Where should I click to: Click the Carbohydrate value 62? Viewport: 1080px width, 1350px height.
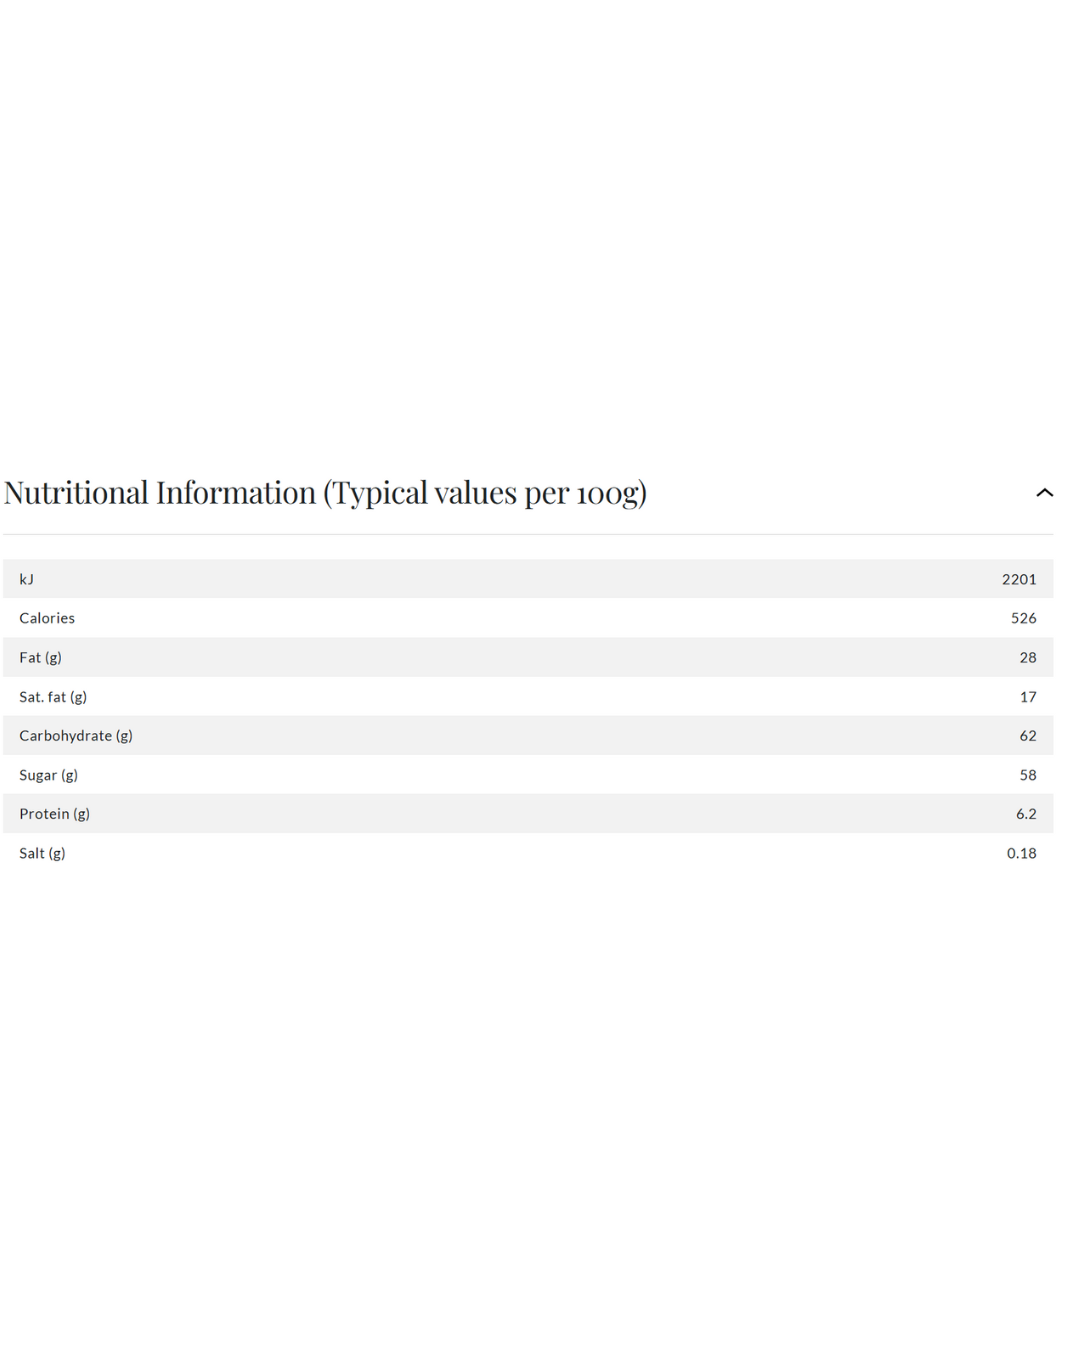pos(1027,736)
